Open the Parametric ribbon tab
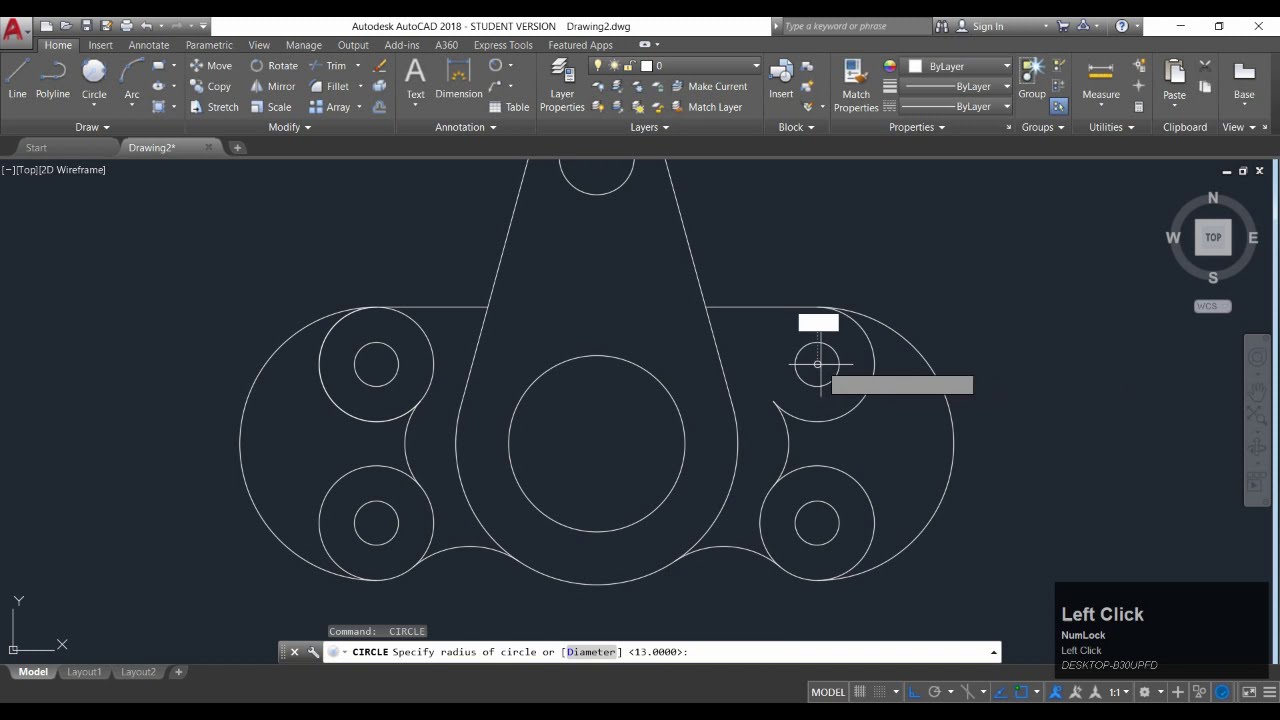1280x720 pixels. (x=209, y=45)
